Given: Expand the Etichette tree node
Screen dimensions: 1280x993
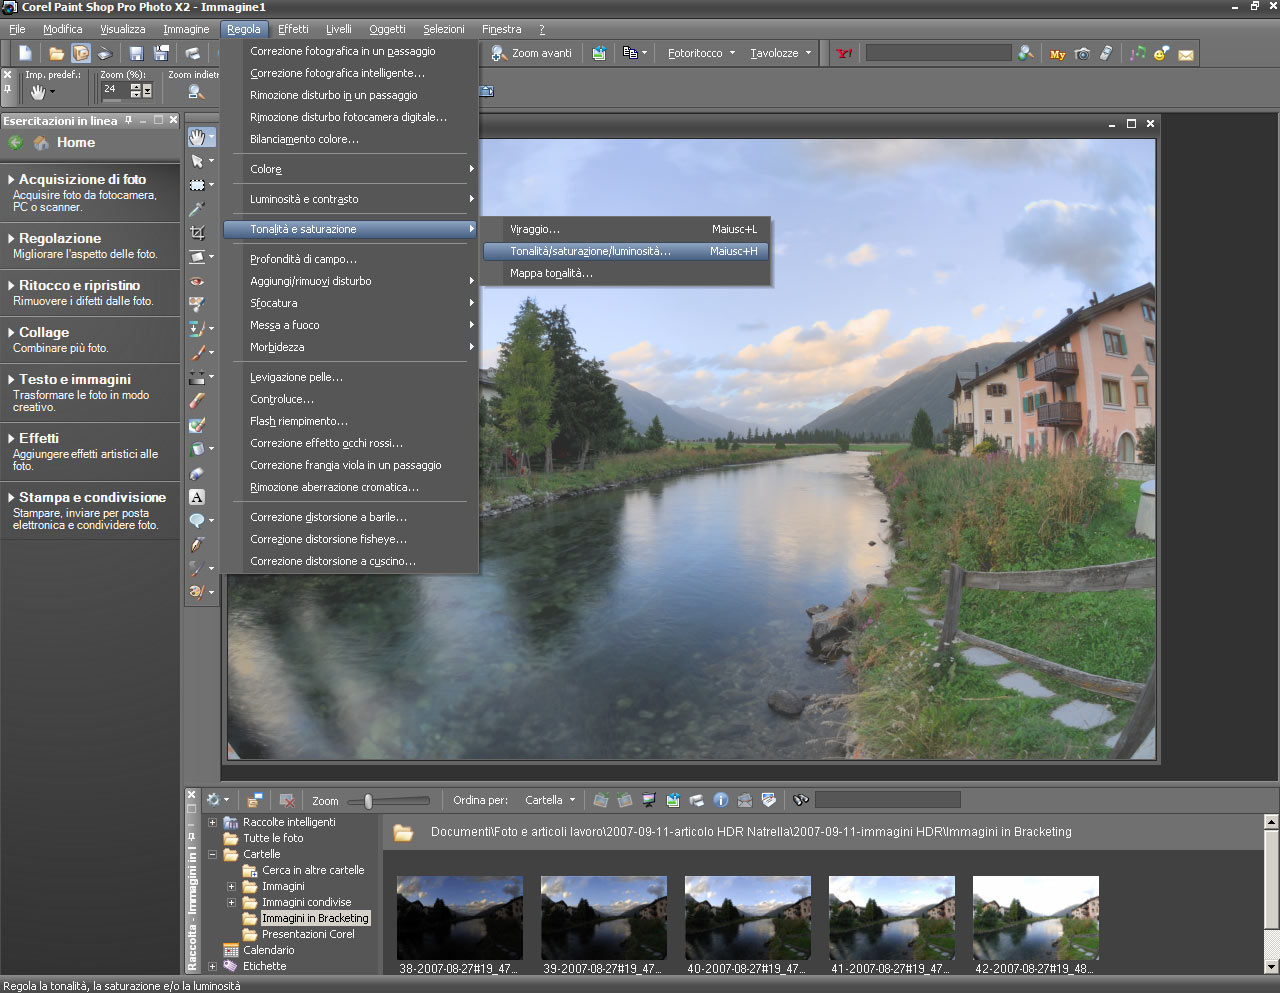Looking at the screenshot, I should coord(212,966).
